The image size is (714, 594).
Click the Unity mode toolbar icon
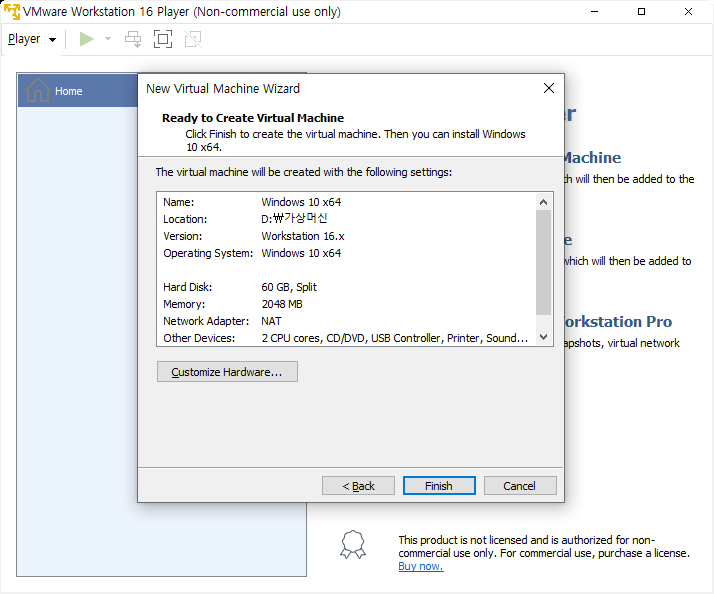point(193,39)
